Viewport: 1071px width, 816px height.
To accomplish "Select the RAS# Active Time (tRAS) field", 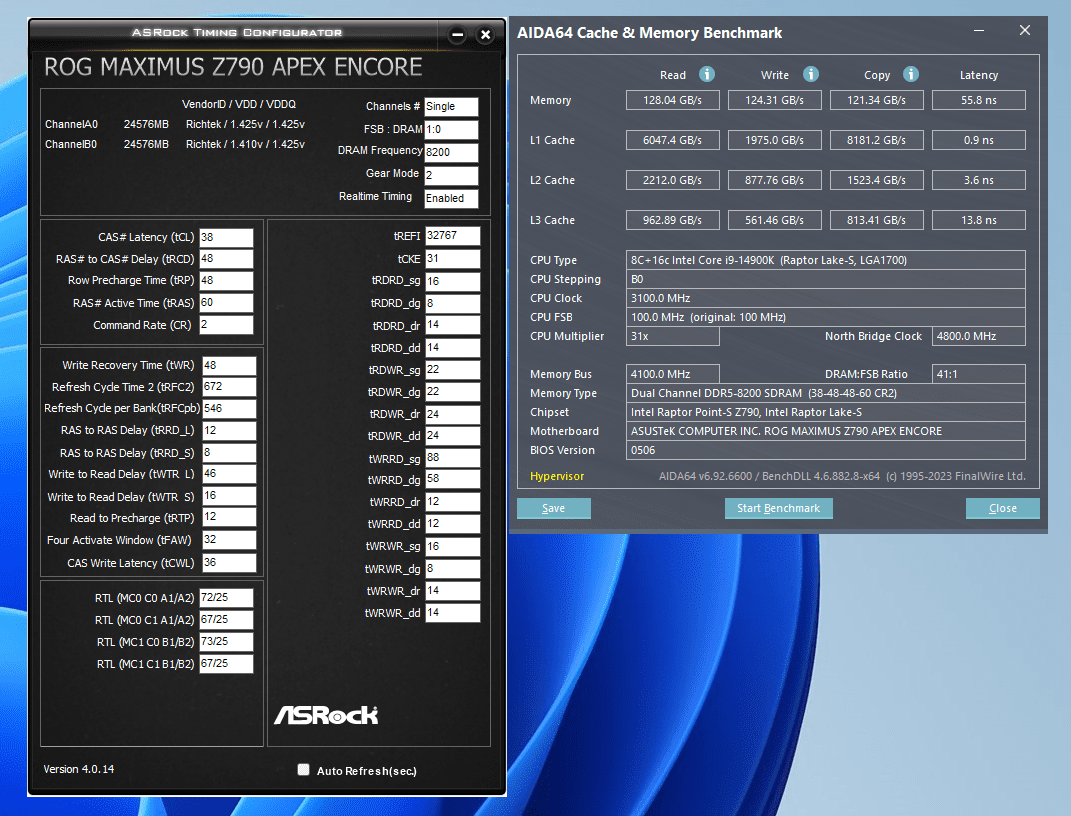I will click(226, 303).
